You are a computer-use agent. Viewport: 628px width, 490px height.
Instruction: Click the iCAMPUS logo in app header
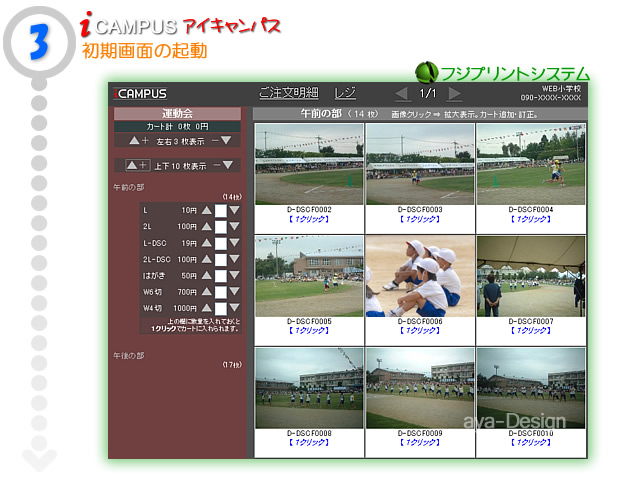coord(140,94)
